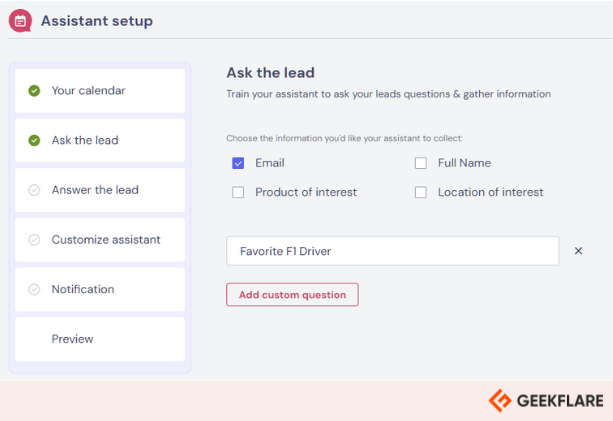This screenshot has height=421, width=613.
Task: Click the Assistant setup calendar logo icon
Action: coord(20,21)
